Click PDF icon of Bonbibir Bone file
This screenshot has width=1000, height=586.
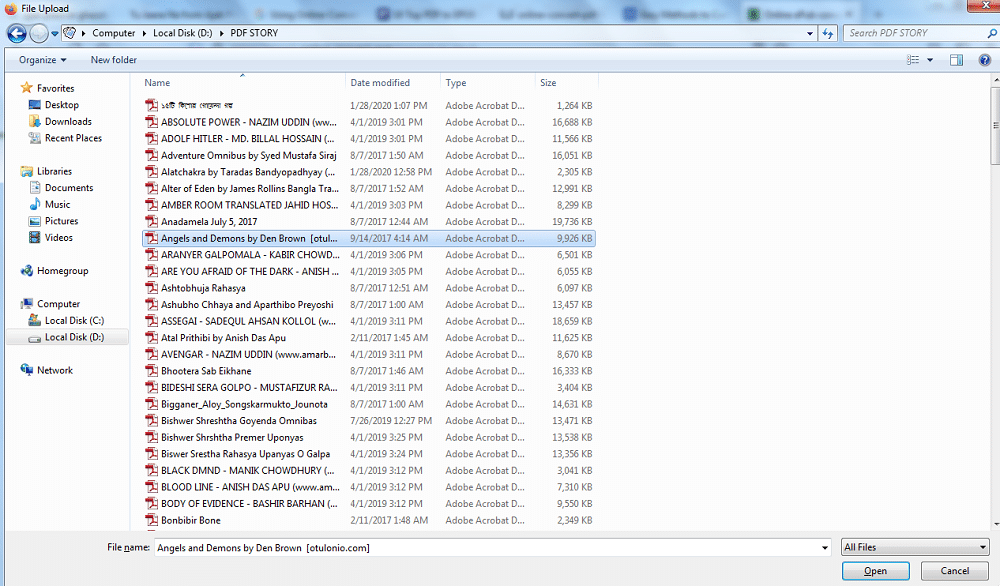(151, 520)
